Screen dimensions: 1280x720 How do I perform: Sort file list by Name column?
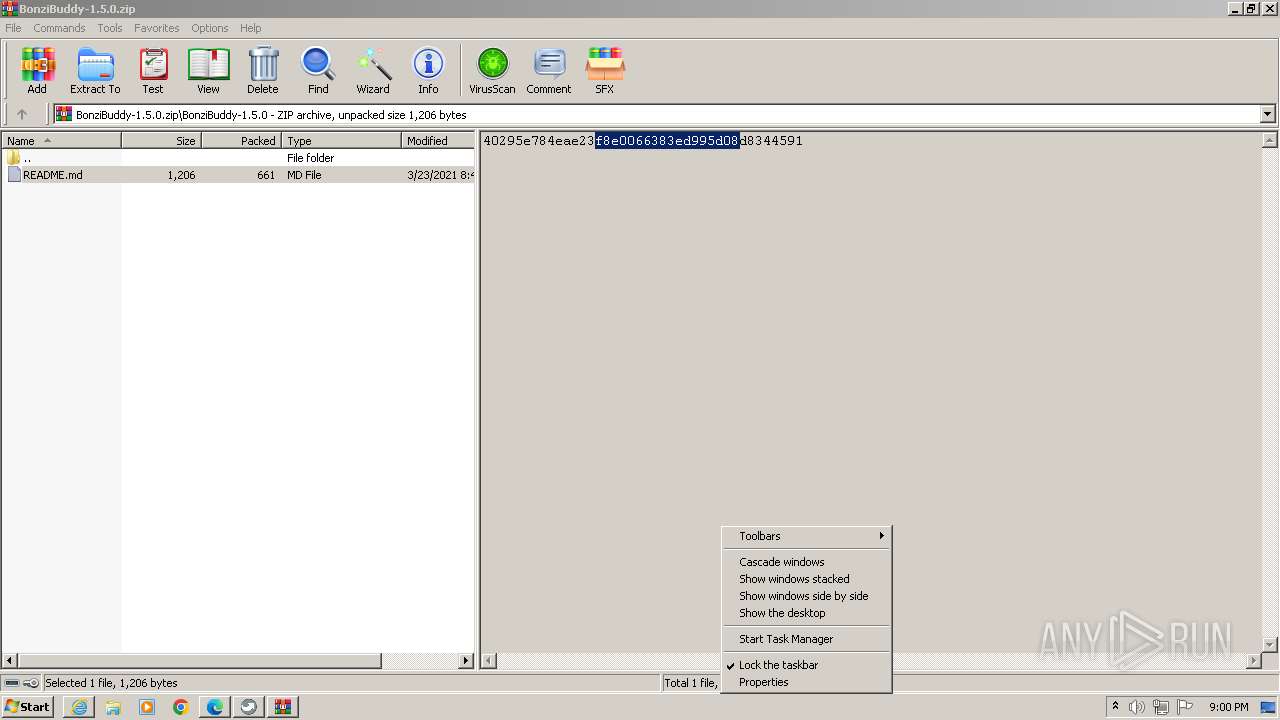tap(61, 141)
